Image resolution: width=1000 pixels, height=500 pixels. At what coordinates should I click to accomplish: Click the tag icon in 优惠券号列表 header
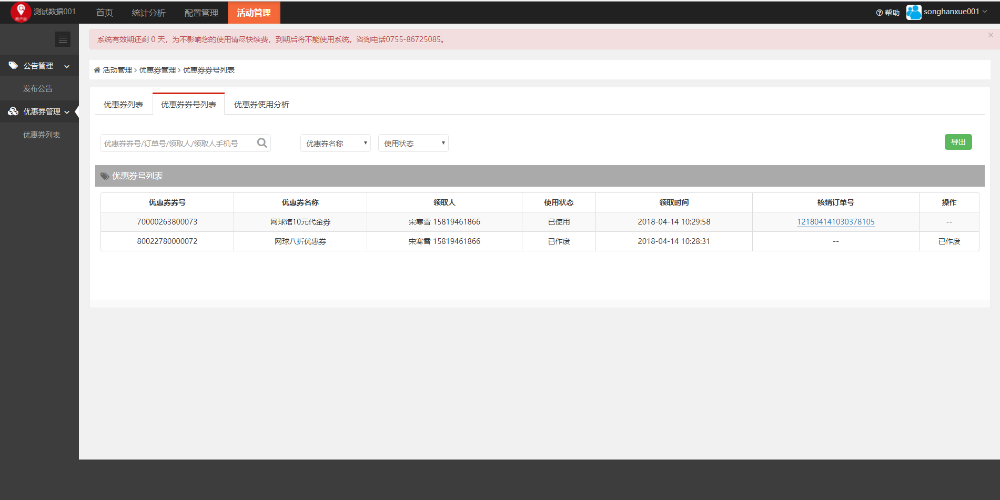[x=105, y=176]
